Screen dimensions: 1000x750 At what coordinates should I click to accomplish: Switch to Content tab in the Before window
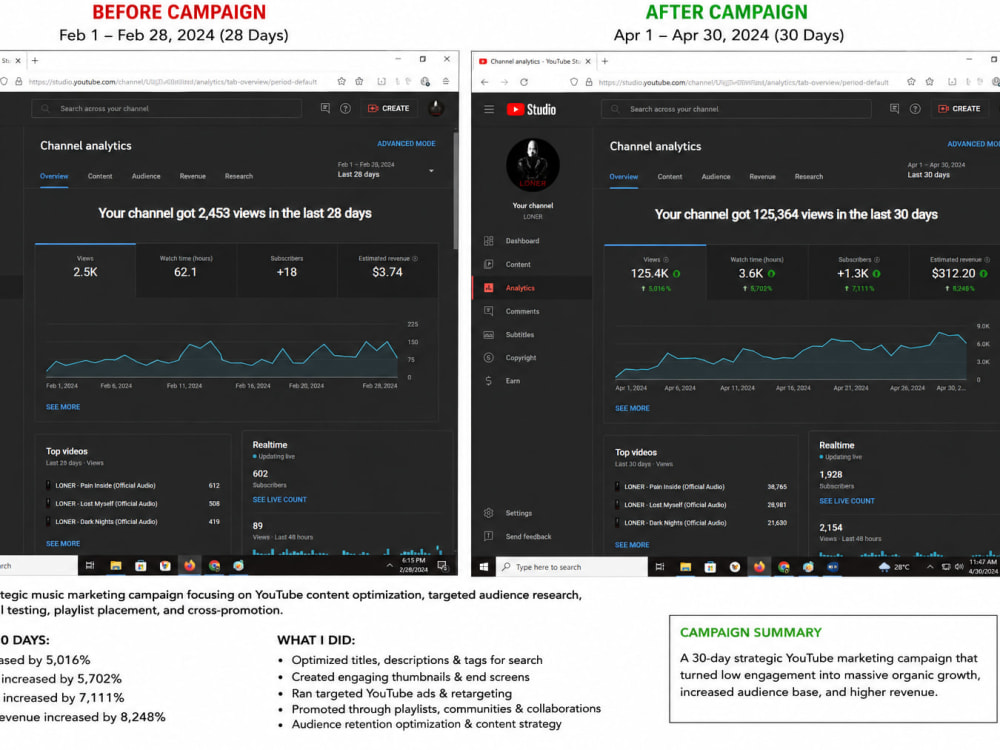(x=100, y=176)
